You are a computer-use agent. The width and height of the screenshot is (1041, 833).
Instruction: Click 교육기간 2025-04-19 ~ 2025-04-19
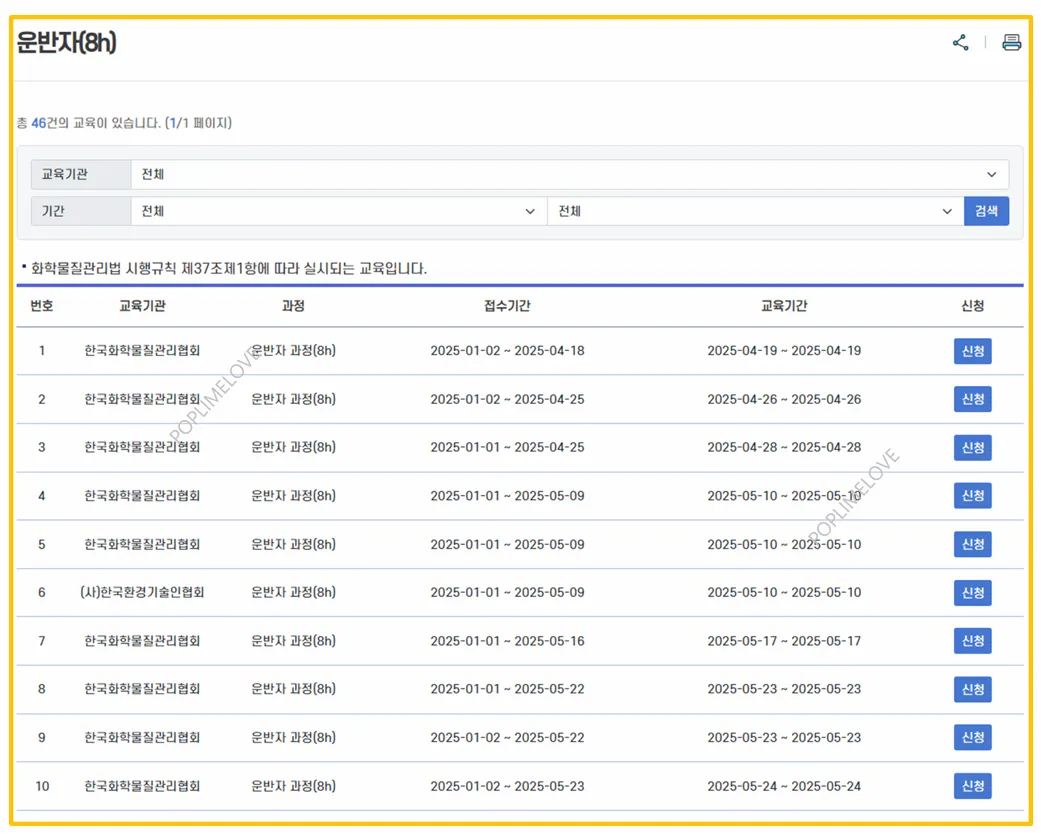[x=784, y=351]
